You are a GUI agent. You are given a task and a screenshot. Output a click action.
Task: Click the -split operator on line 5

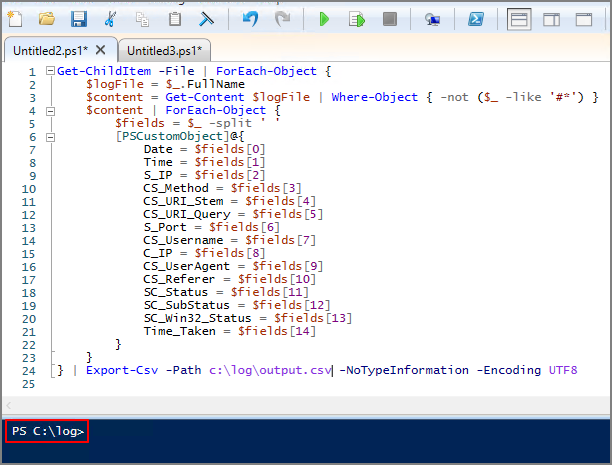point(230,123)
